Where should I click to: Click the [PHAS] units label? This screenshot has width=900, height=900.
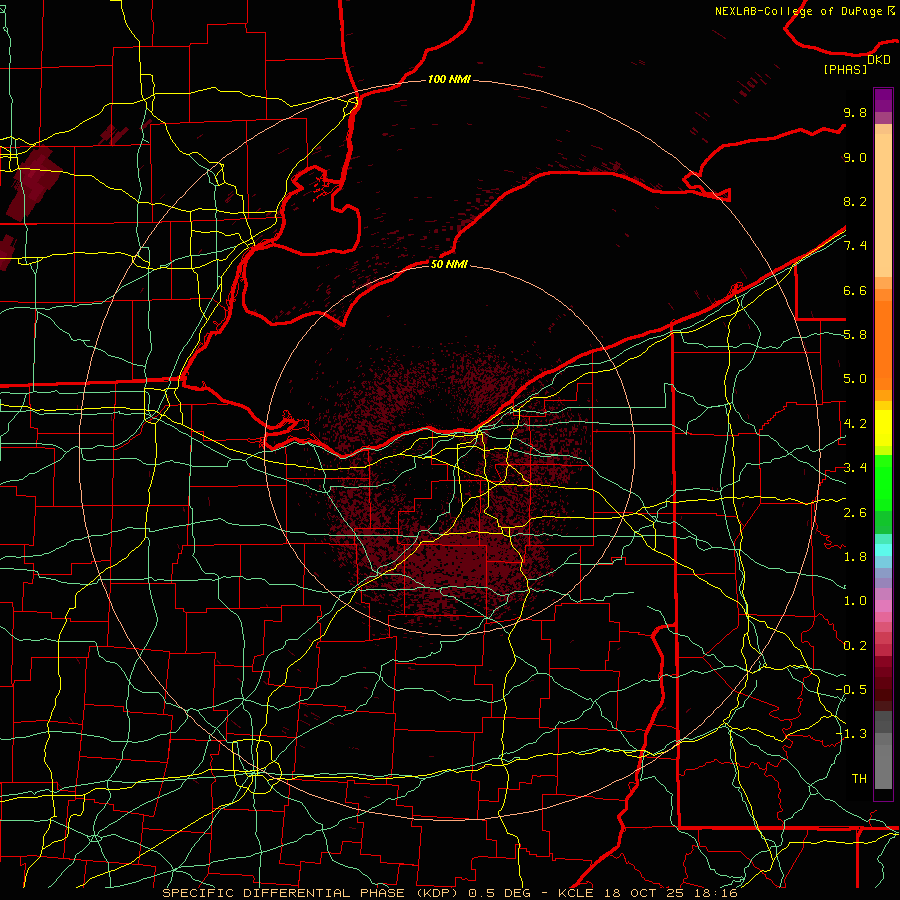point(845,69)
